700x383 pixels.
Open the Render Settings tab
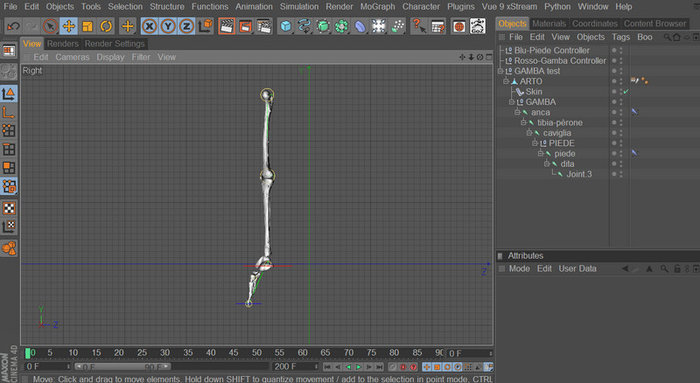[x=115, y=44]
